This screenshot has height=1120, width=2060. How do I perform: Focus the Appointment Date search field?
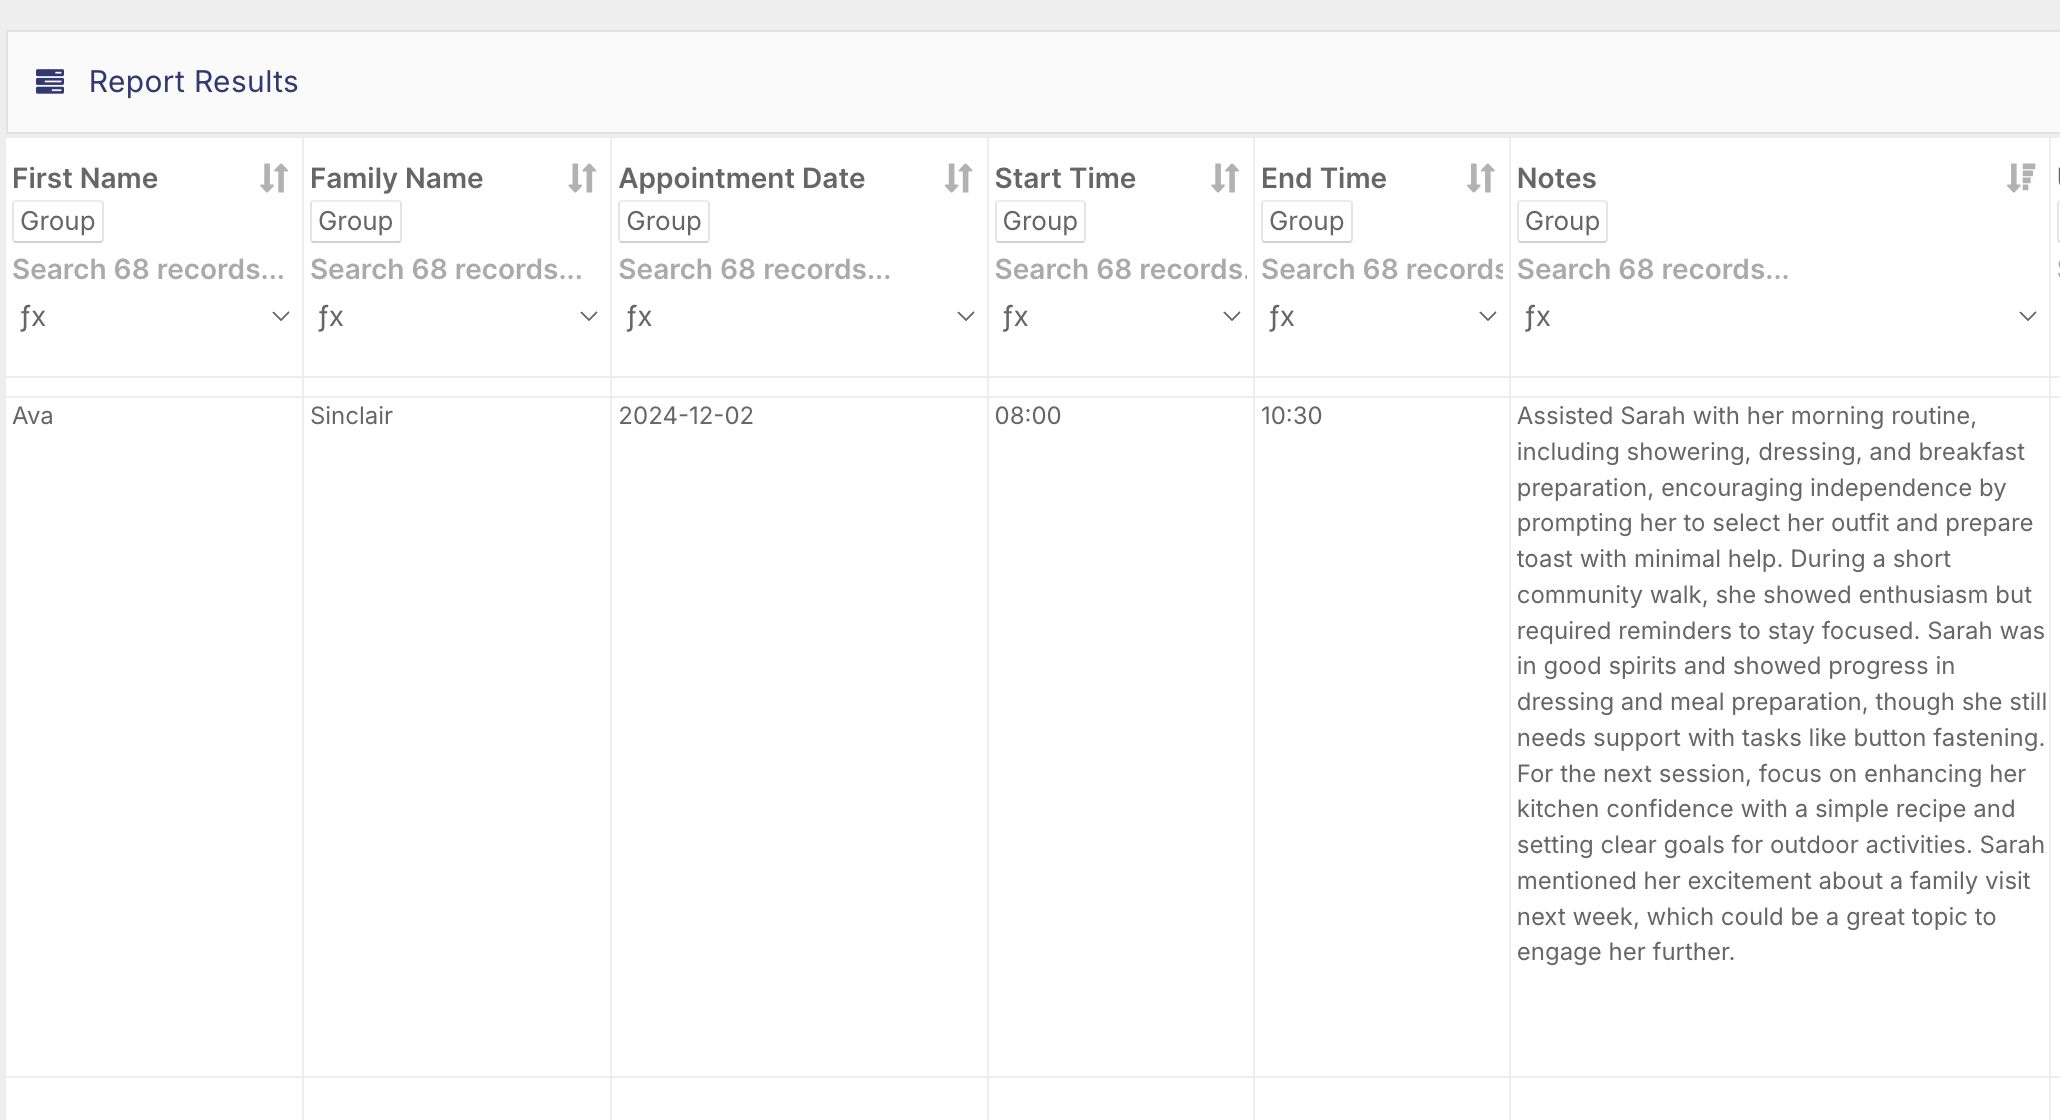pos(798,269)
